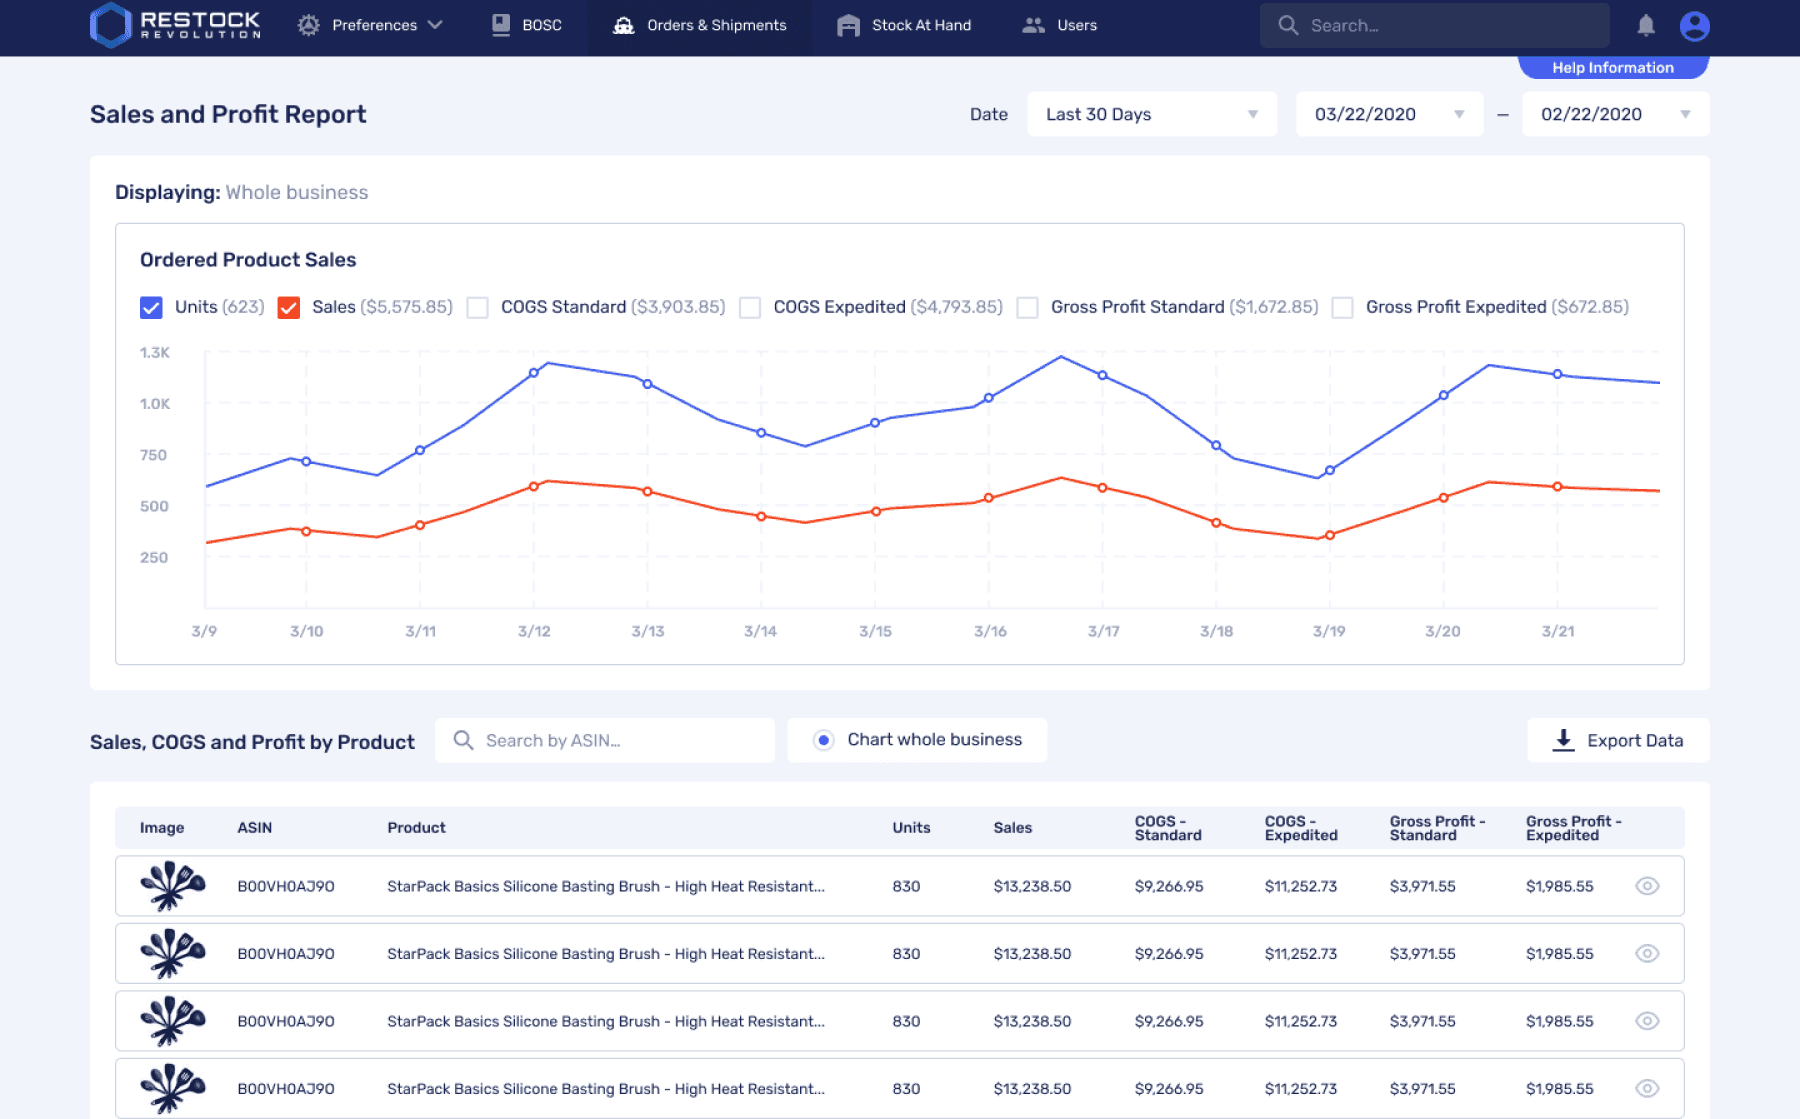The height and width of the screenshot is (1119, 1800).
Task: Navigate to Stock At Hand
Action: (x=904, y=25)
